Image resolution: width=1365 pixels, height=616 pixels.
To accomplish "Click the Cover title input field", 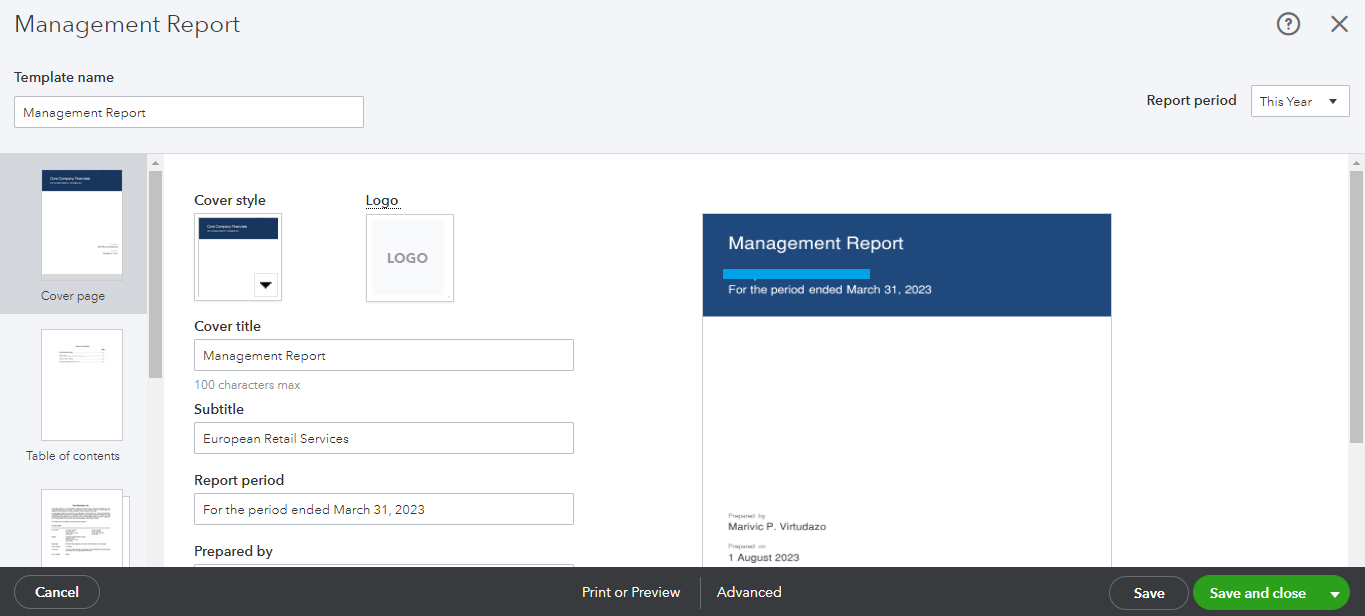I will click(x=384, y=355).
